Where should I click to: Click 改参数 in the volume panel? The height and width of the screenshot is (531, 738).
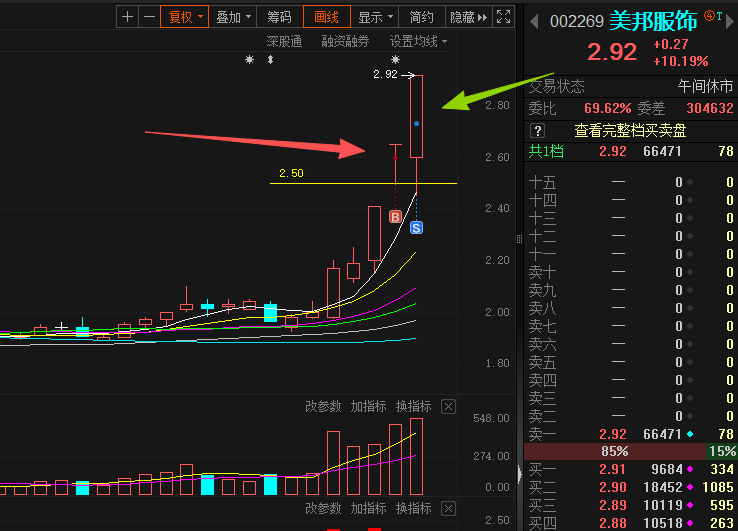(x=323, y=406)
